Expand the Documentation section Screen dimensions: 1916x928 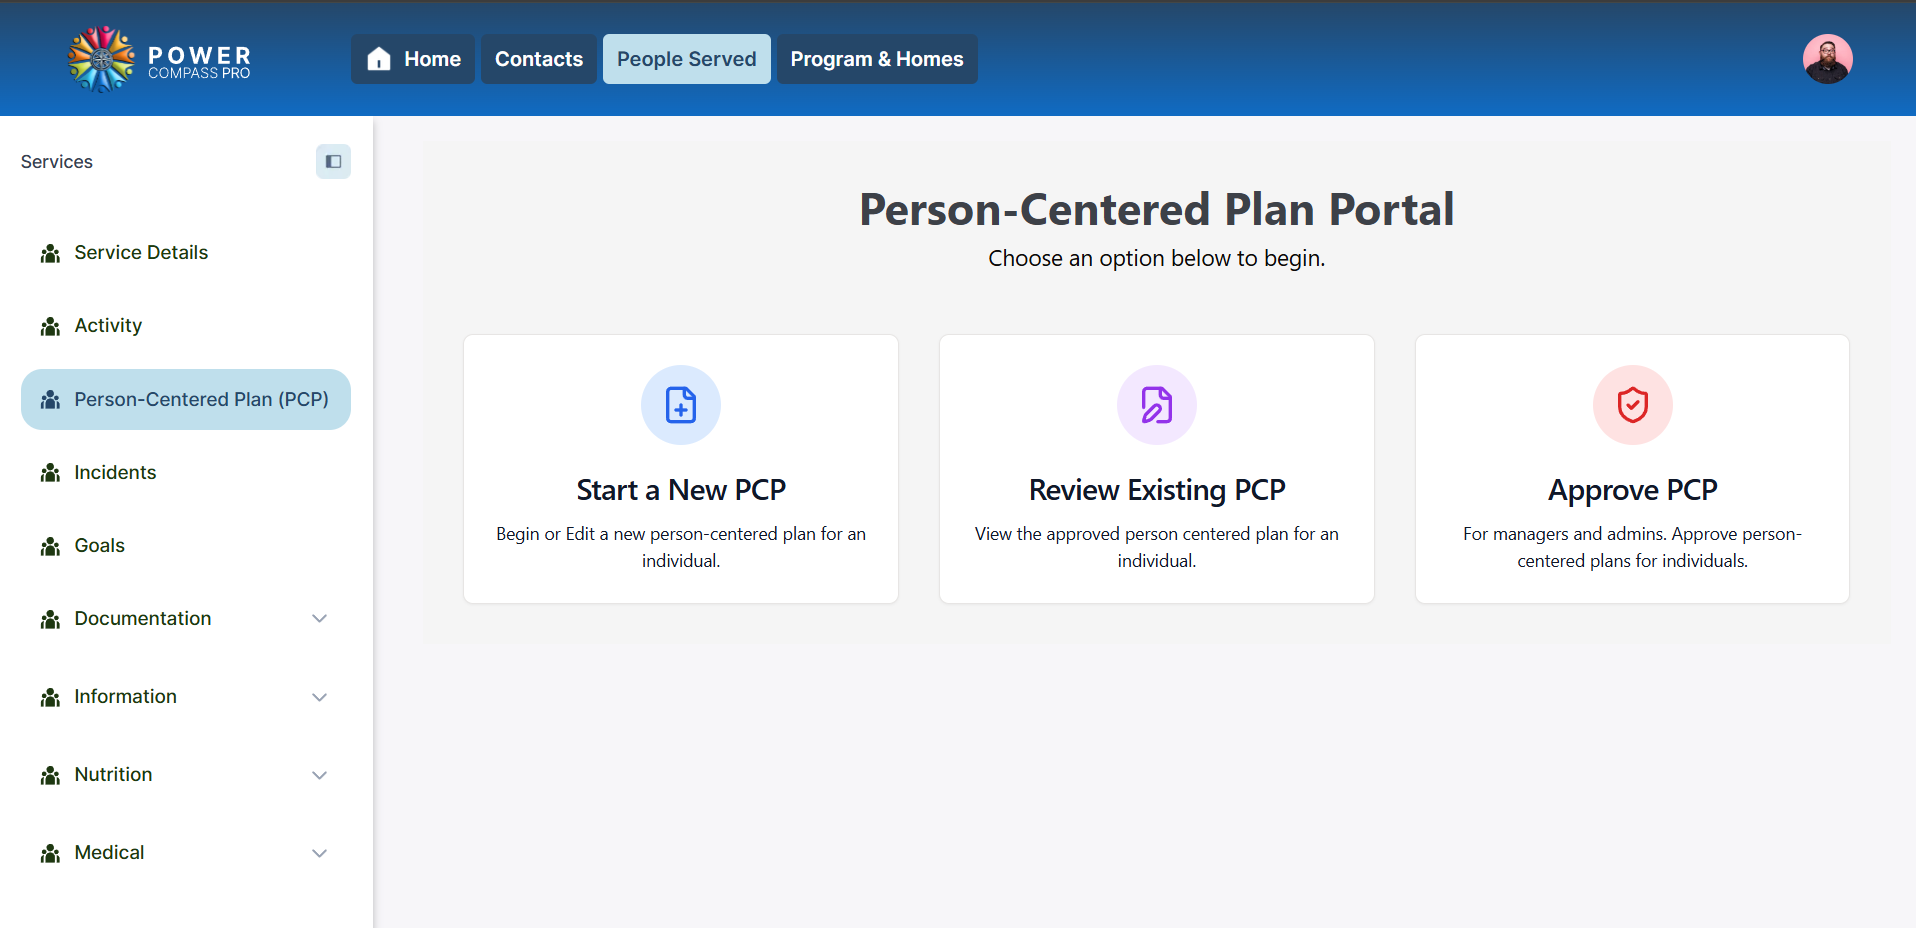(x=319, y=619)
